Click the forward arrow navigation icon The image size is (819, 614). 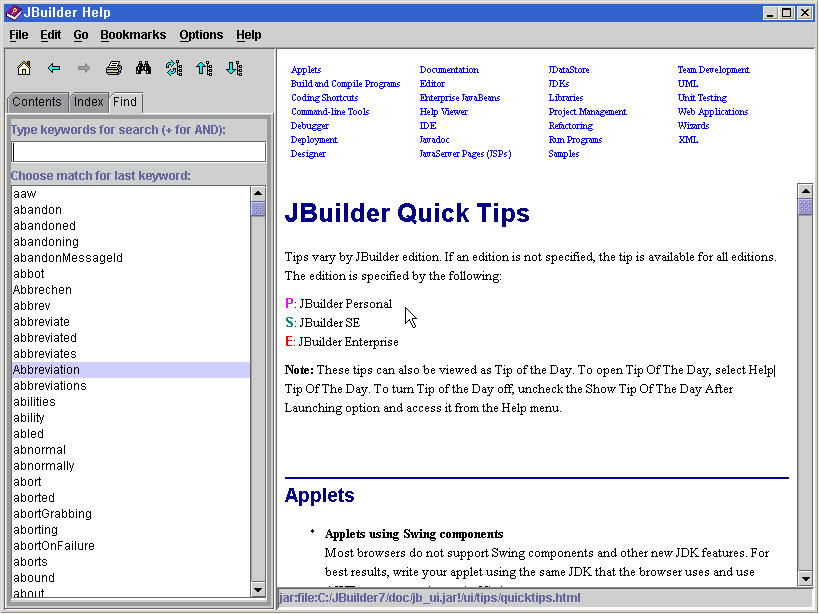click(84, 68)
